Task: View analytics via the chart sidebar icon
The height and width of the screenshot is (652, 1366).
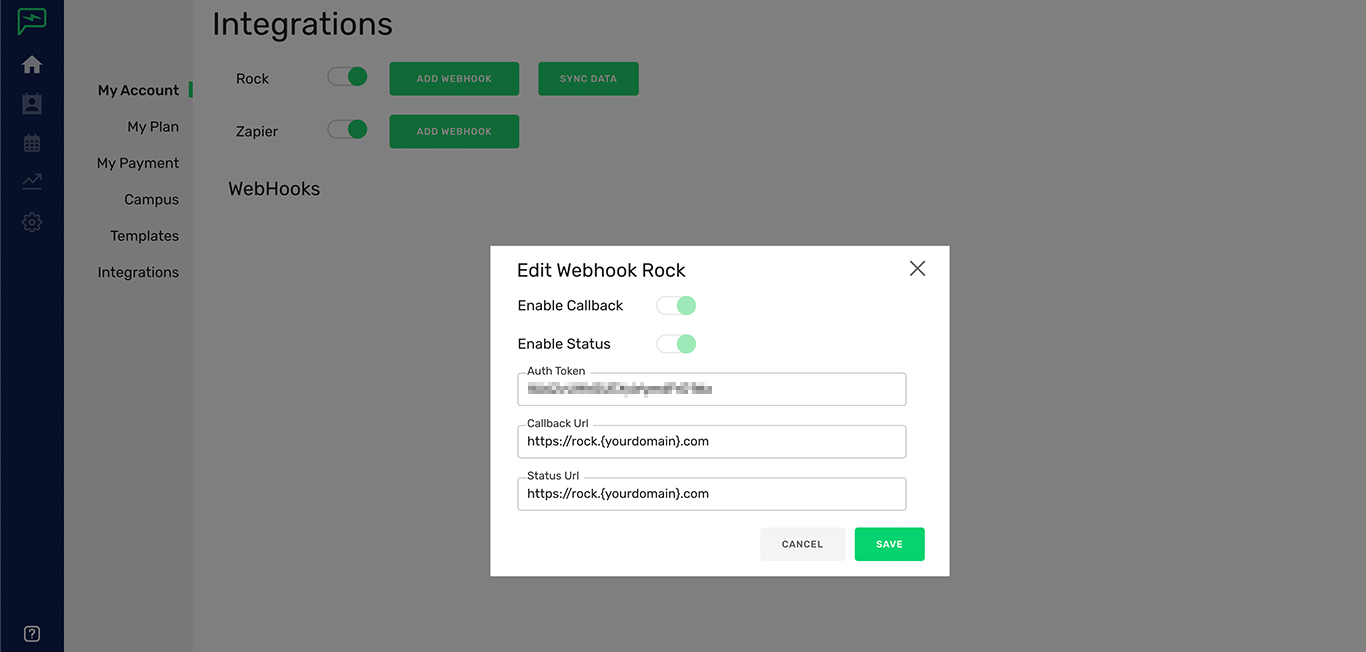Action: coord(31,181)
